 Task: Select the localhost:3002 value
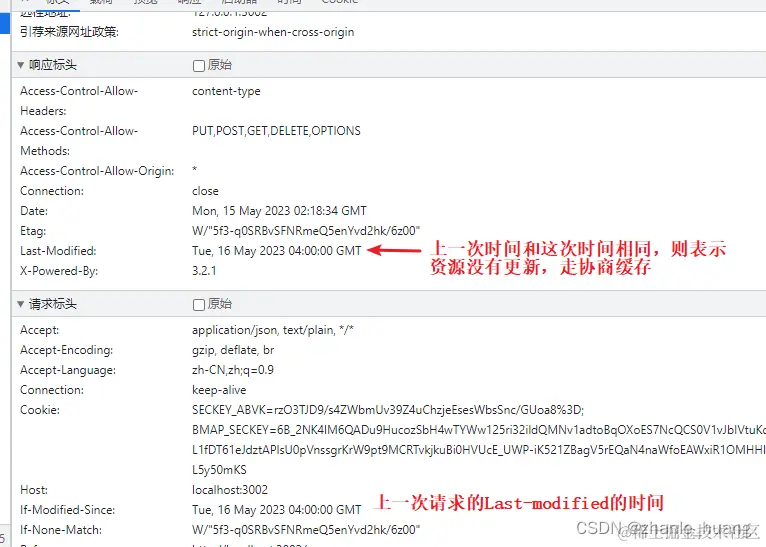[230, 490]
